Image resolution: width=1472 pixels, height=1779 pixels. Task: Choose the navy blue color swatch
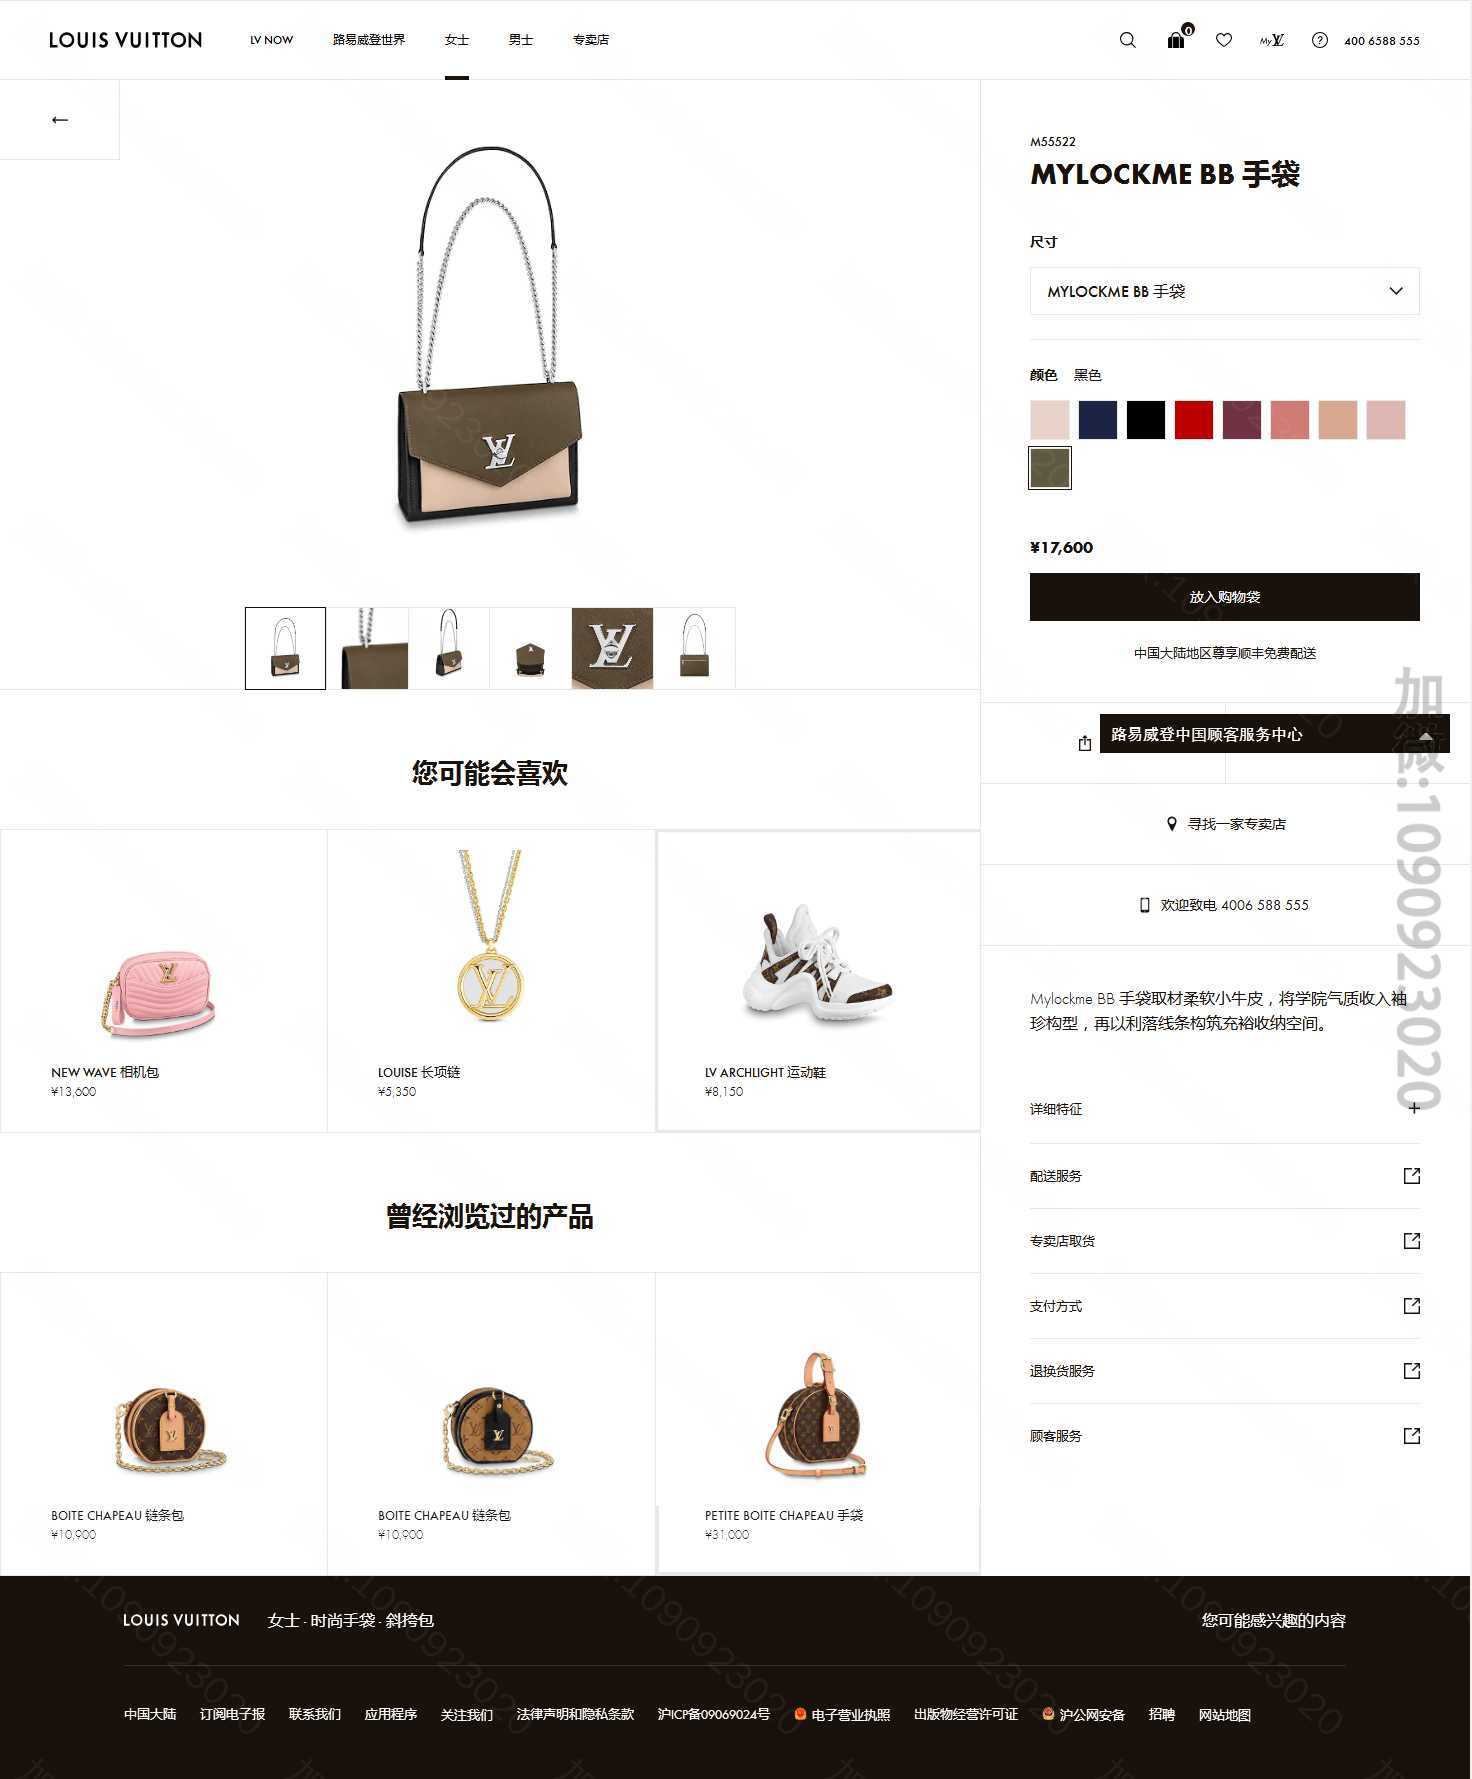tap(1098, 420)
